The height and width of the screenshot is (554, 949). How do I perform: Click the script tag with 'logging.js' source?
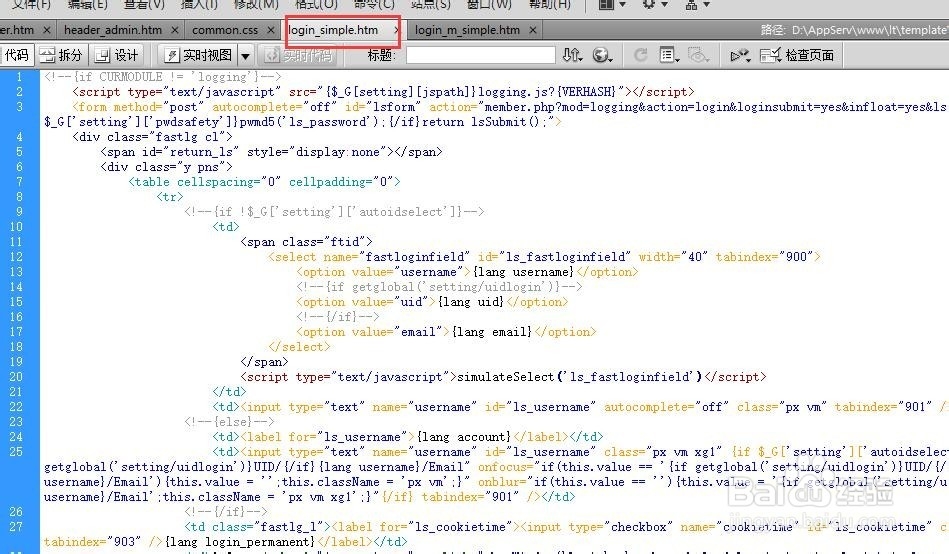point(383,92)
